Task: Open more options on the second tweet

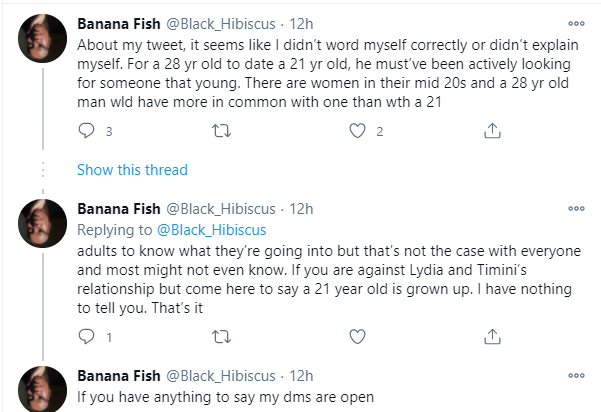Action: [576, 209]
